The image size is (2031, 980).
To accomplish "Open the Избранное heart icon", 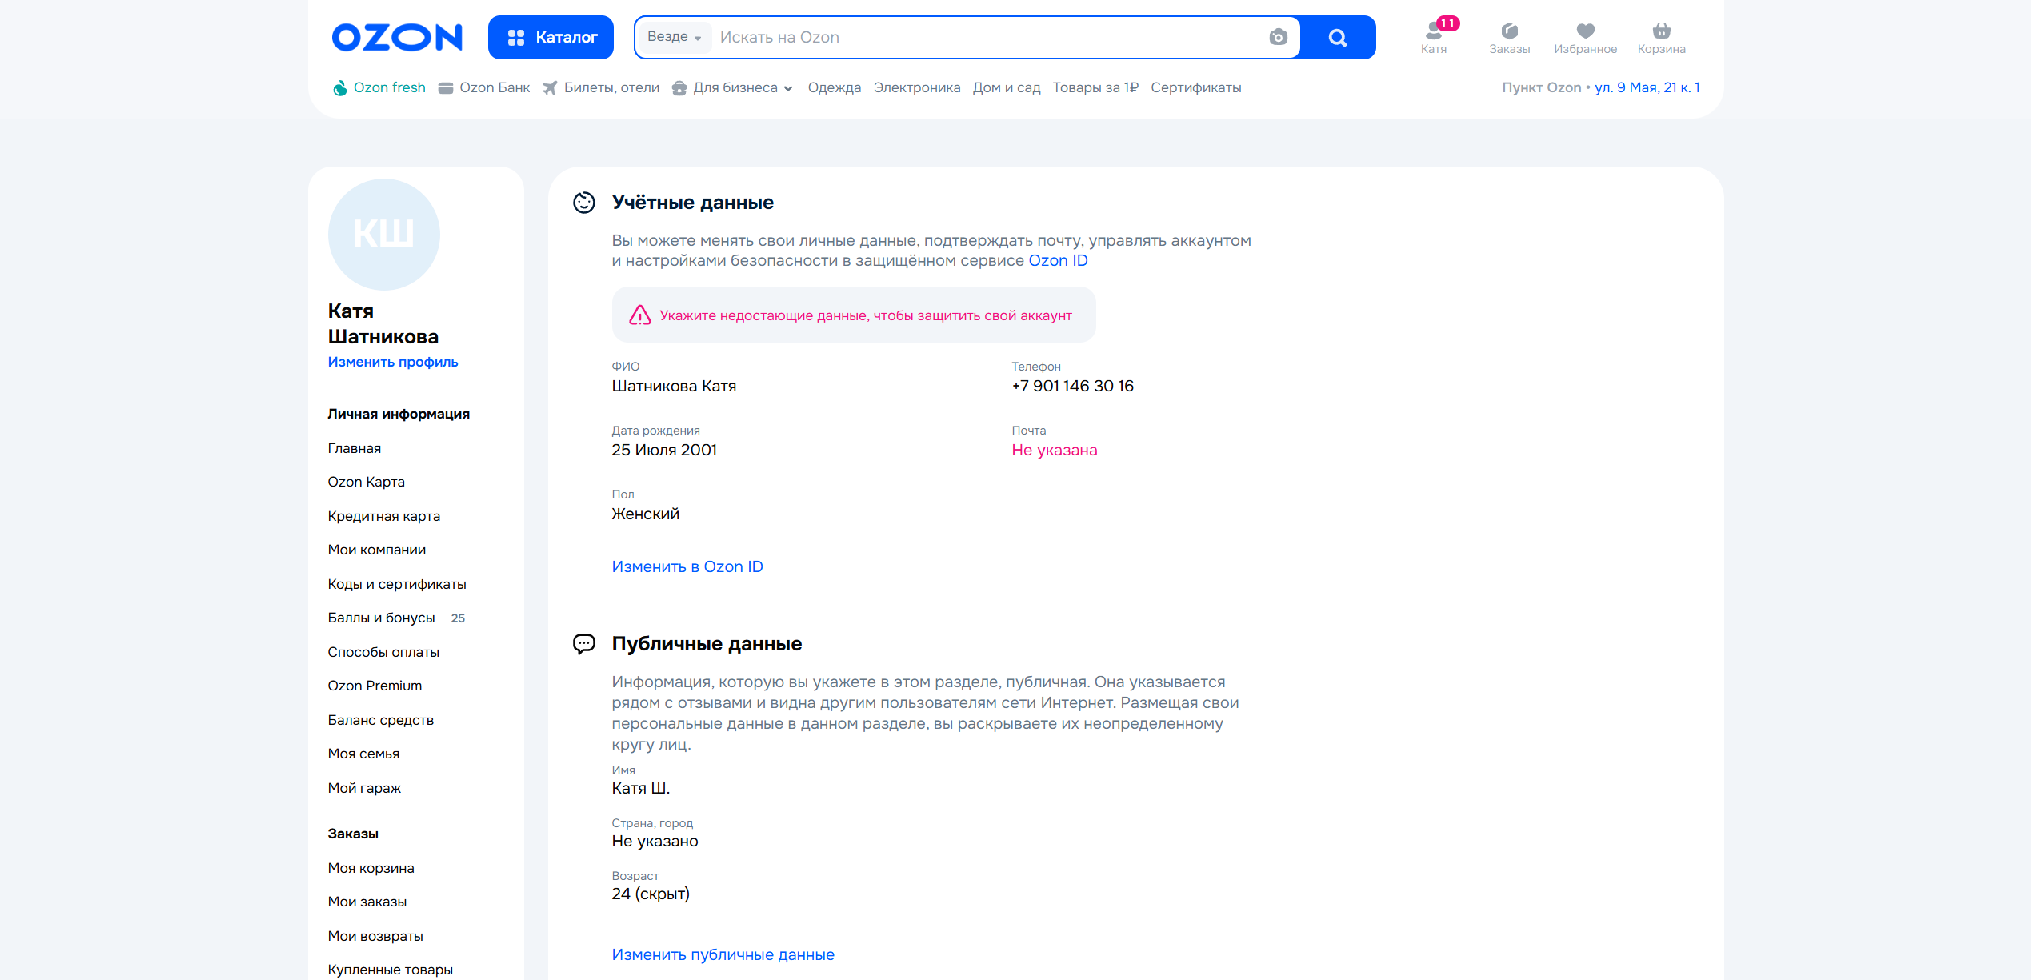I will click(1585, 32).
